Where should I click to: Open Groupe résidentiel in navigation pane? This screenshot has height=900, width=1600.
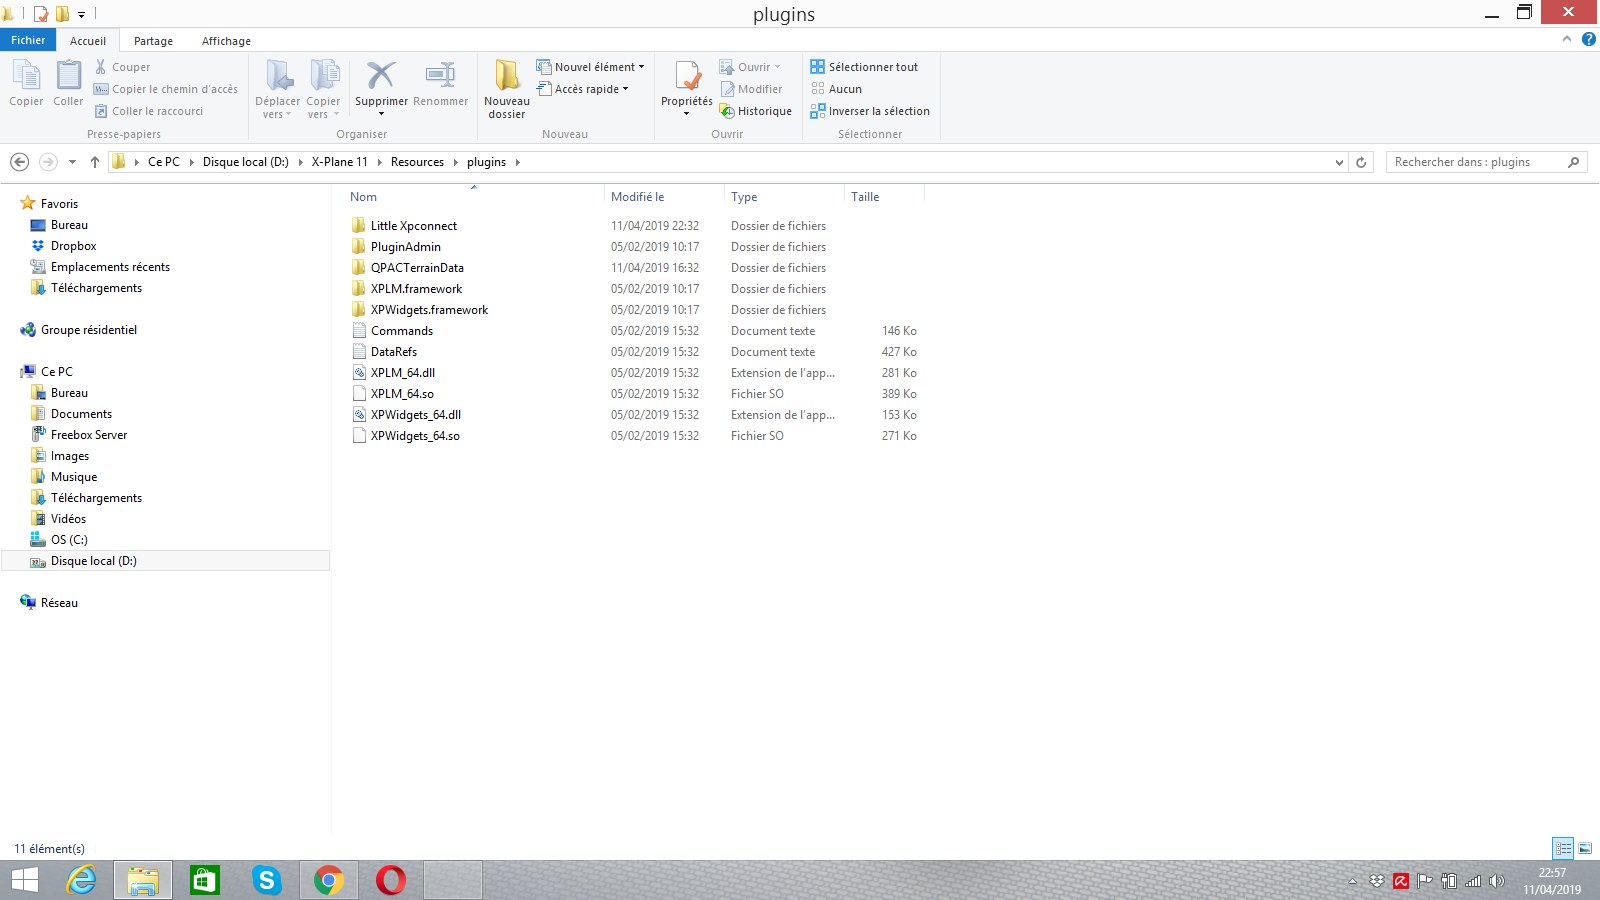(x=88, y=330)
